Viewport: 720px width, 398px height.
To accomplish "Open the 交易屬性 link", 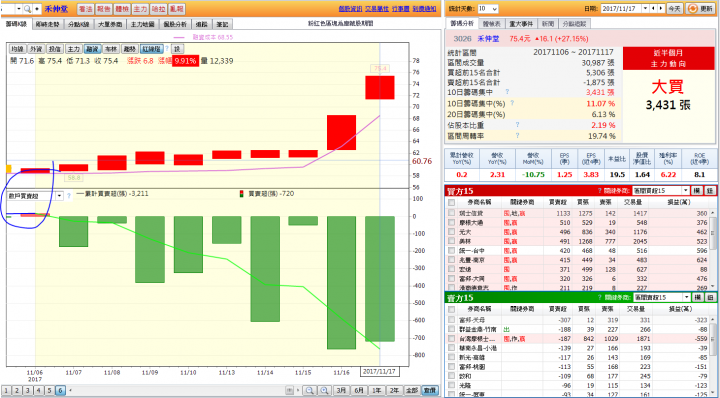I will click(x=377, y=9).
